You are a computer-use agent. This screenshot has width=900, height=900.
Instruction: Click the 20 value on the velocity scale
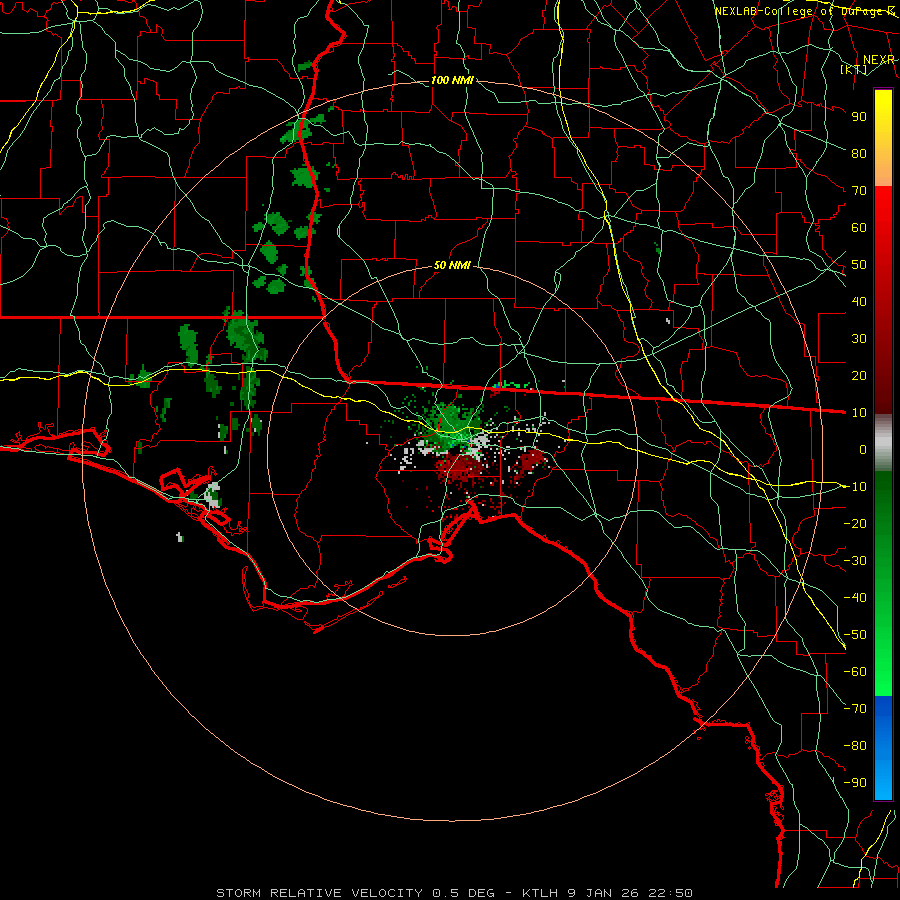point(859,376)
